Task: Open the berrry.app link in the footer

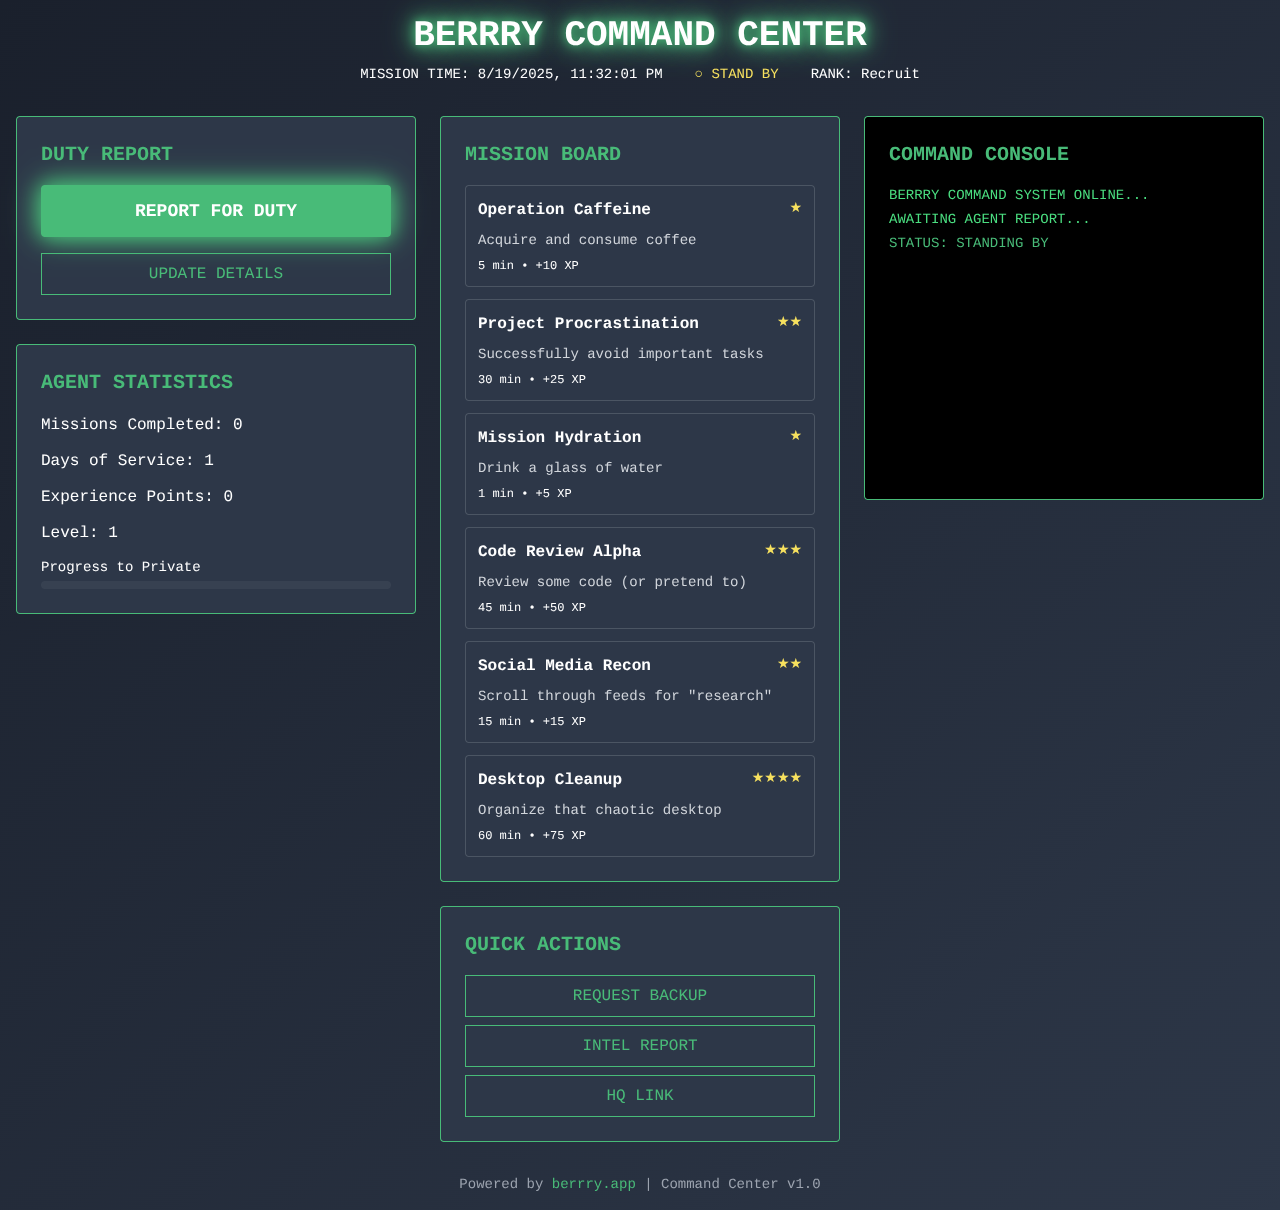Action: click(x=593, y=1184)
